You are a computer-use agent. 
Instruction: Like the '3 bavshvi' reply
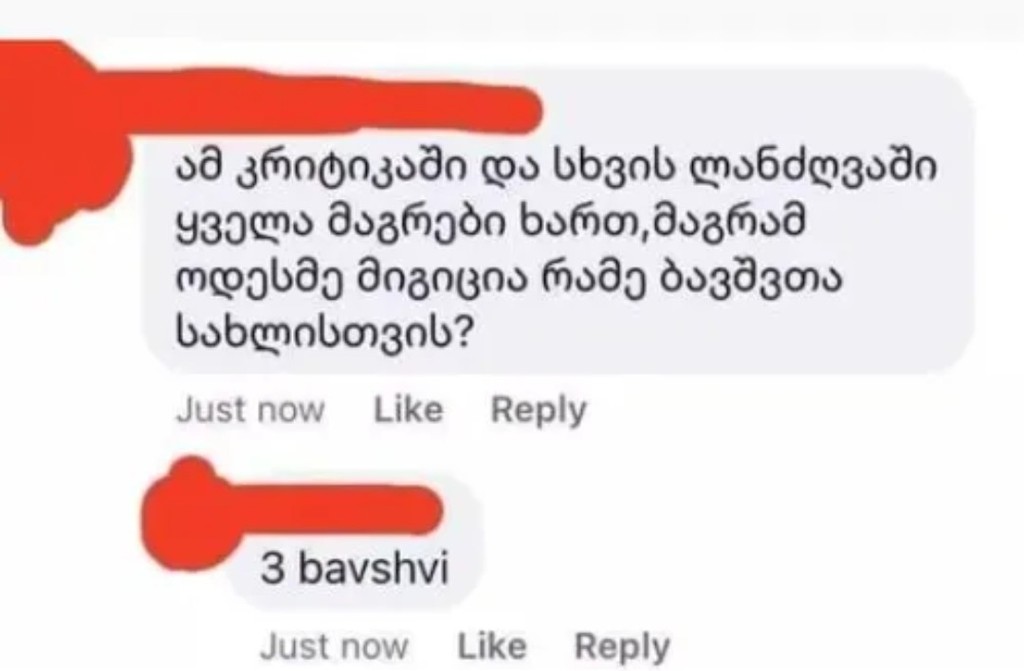tap(492, 647)
